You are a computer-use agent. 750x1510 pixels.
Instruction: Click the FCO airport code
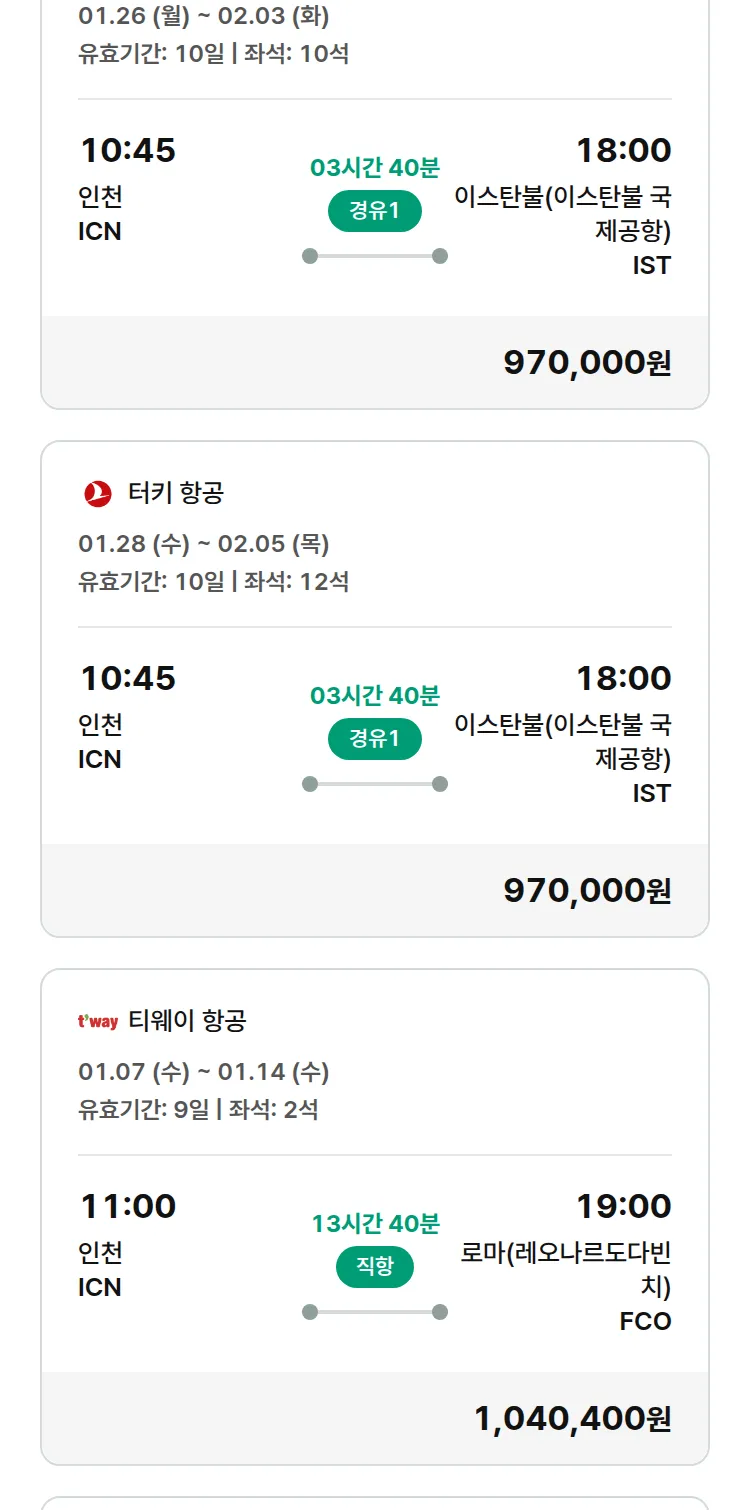tap(645, 1321)
